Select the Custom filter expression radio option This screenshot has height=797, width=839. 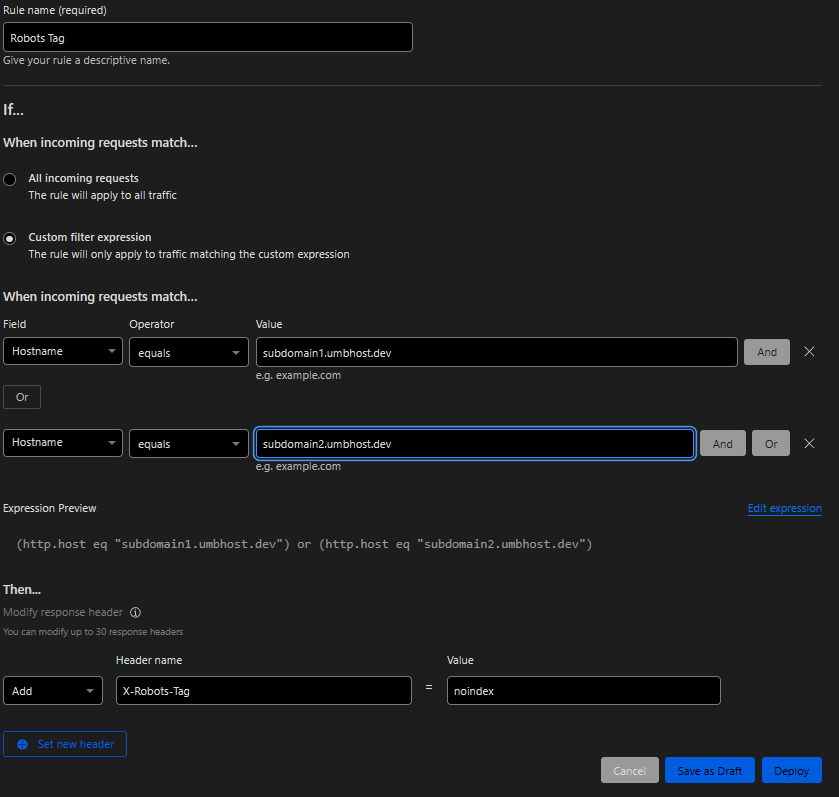[10, 238]
